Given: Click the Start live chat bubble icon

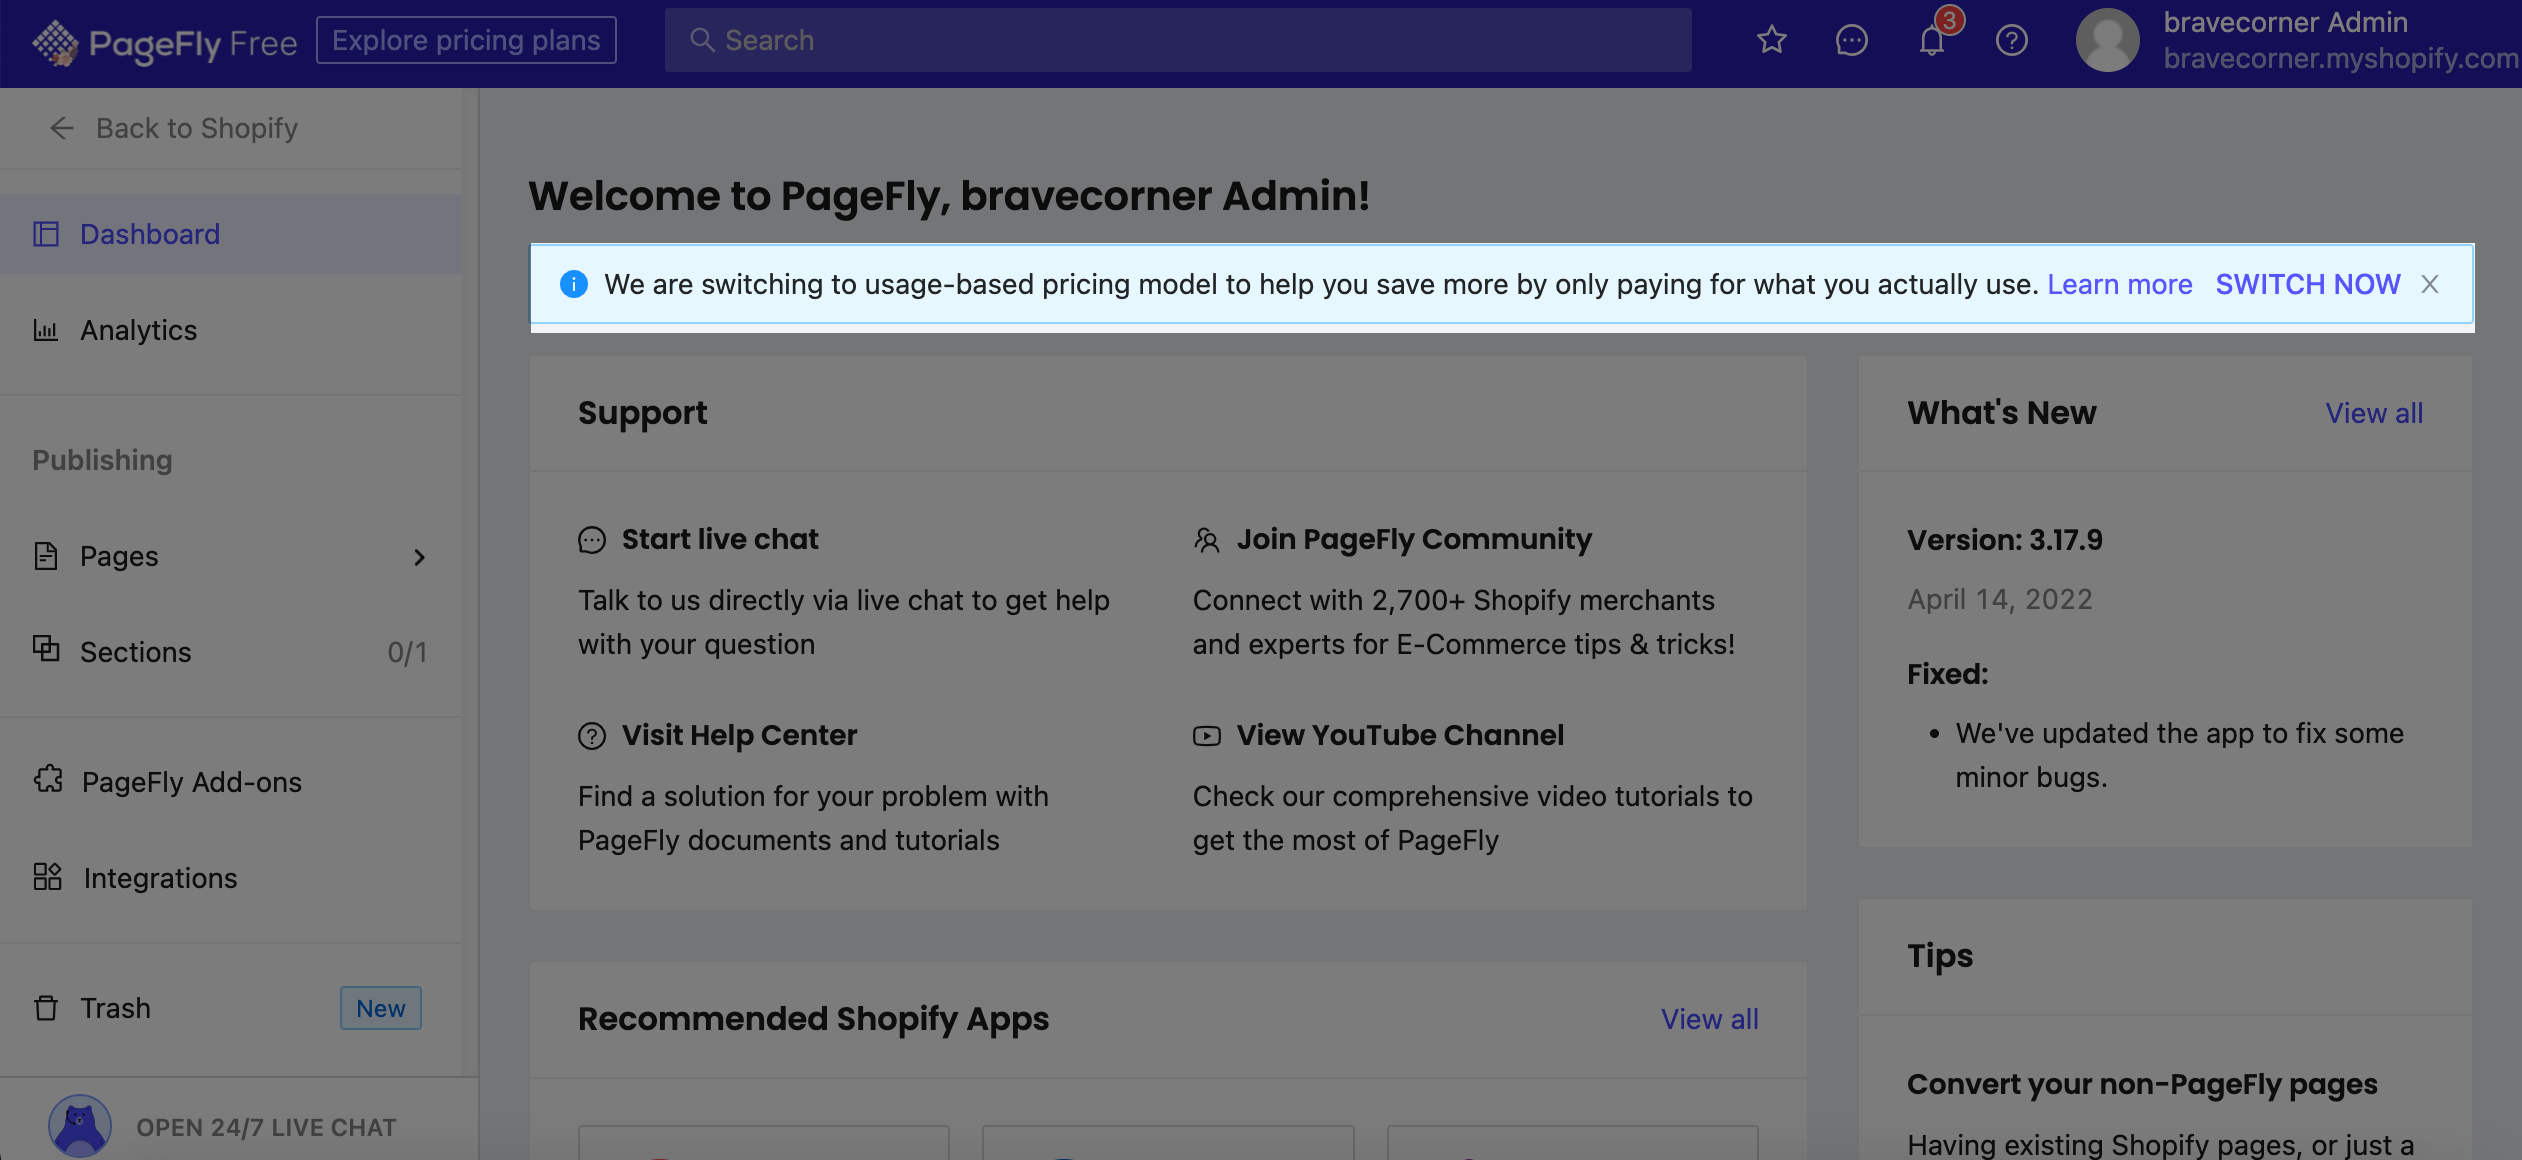Looking at the screenshot, I should point(592,540).
